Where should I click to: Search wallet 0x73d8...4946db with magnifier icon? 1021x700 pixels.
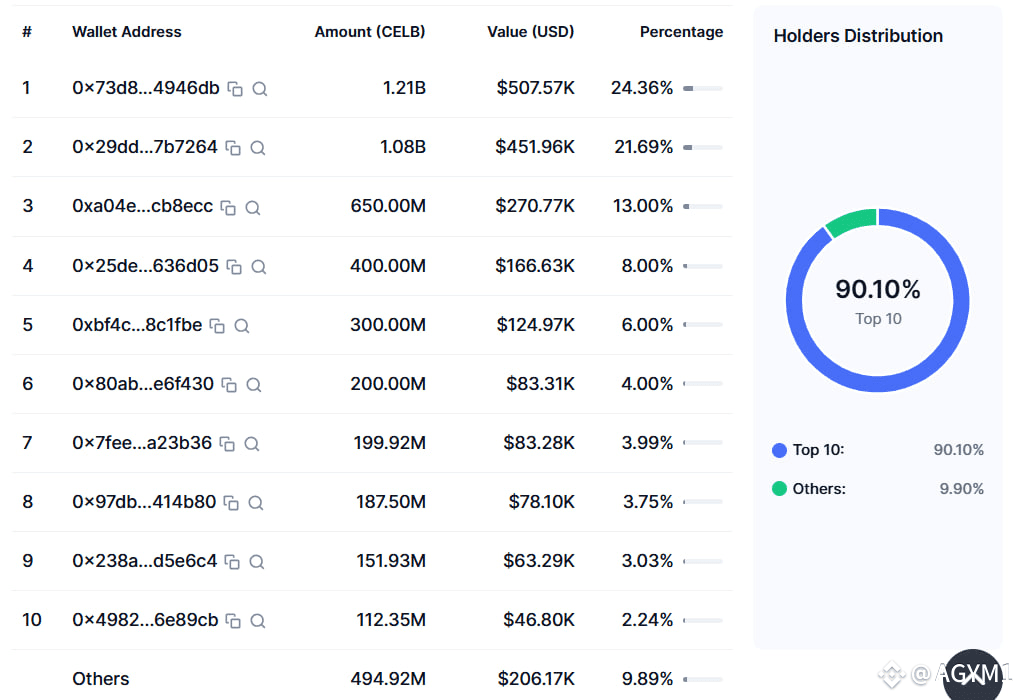tap(259, 89)
